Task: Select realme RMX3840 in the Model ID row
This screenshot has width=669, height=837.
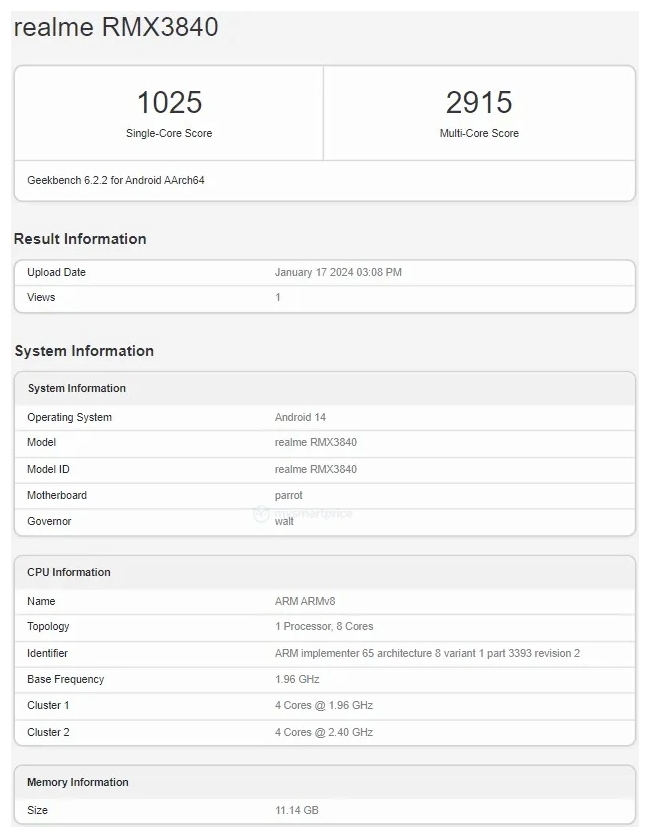Action: (316, 469)
